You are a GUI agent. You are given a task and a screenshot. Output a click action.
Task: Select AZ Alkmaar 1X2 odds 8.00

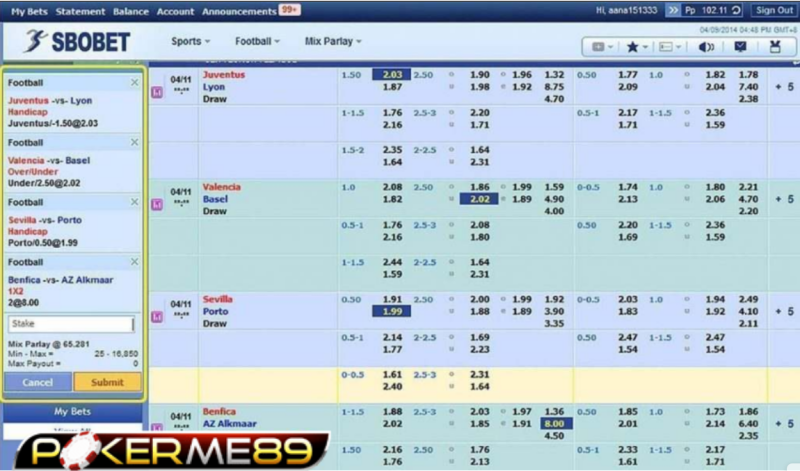[554, 424]
